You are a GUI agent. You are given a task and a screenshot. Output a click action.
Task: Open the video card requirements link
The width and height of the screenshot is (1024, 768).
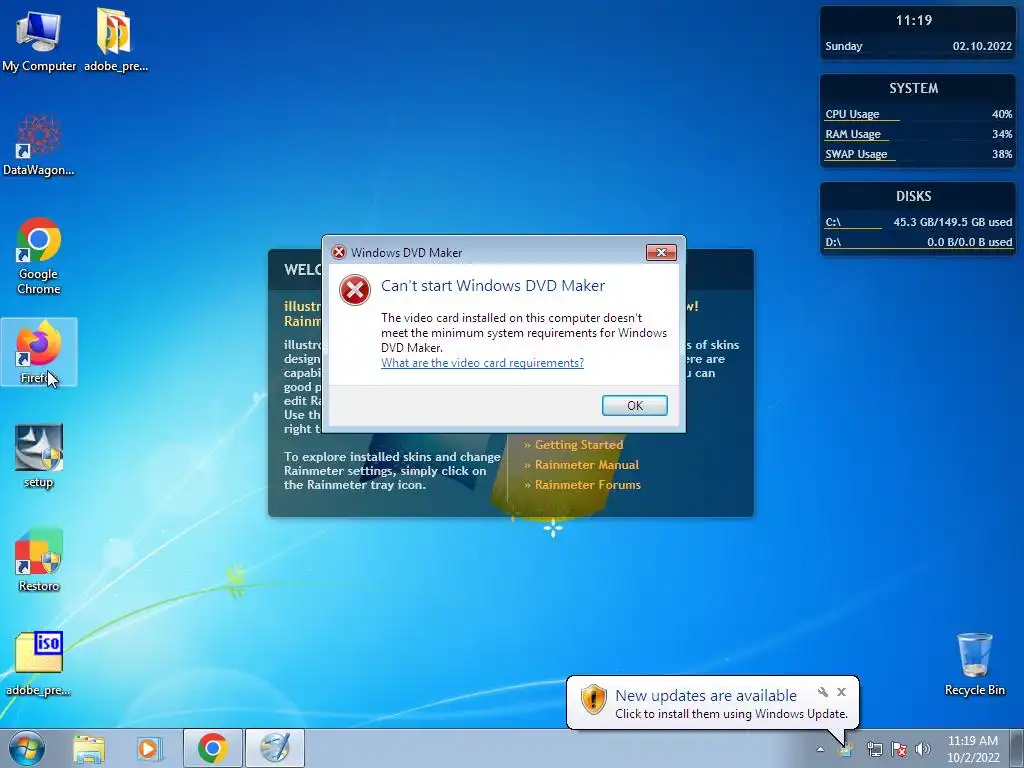pyautogui.click(x=482, y=363)
